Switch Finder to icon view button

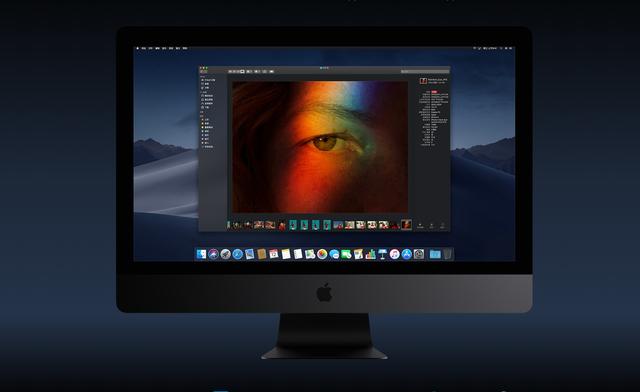click(230, 71)
